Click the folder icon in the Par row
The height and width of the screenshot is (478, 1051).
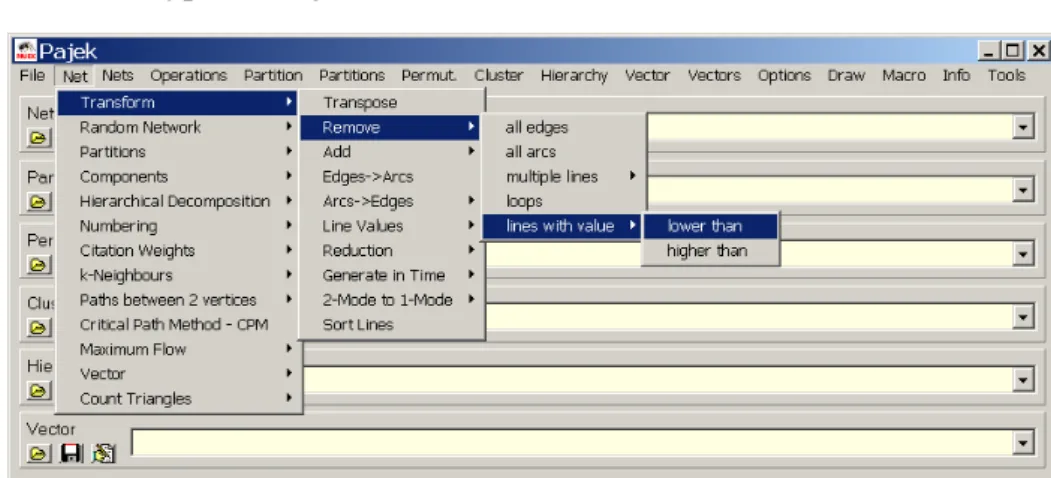38,201
